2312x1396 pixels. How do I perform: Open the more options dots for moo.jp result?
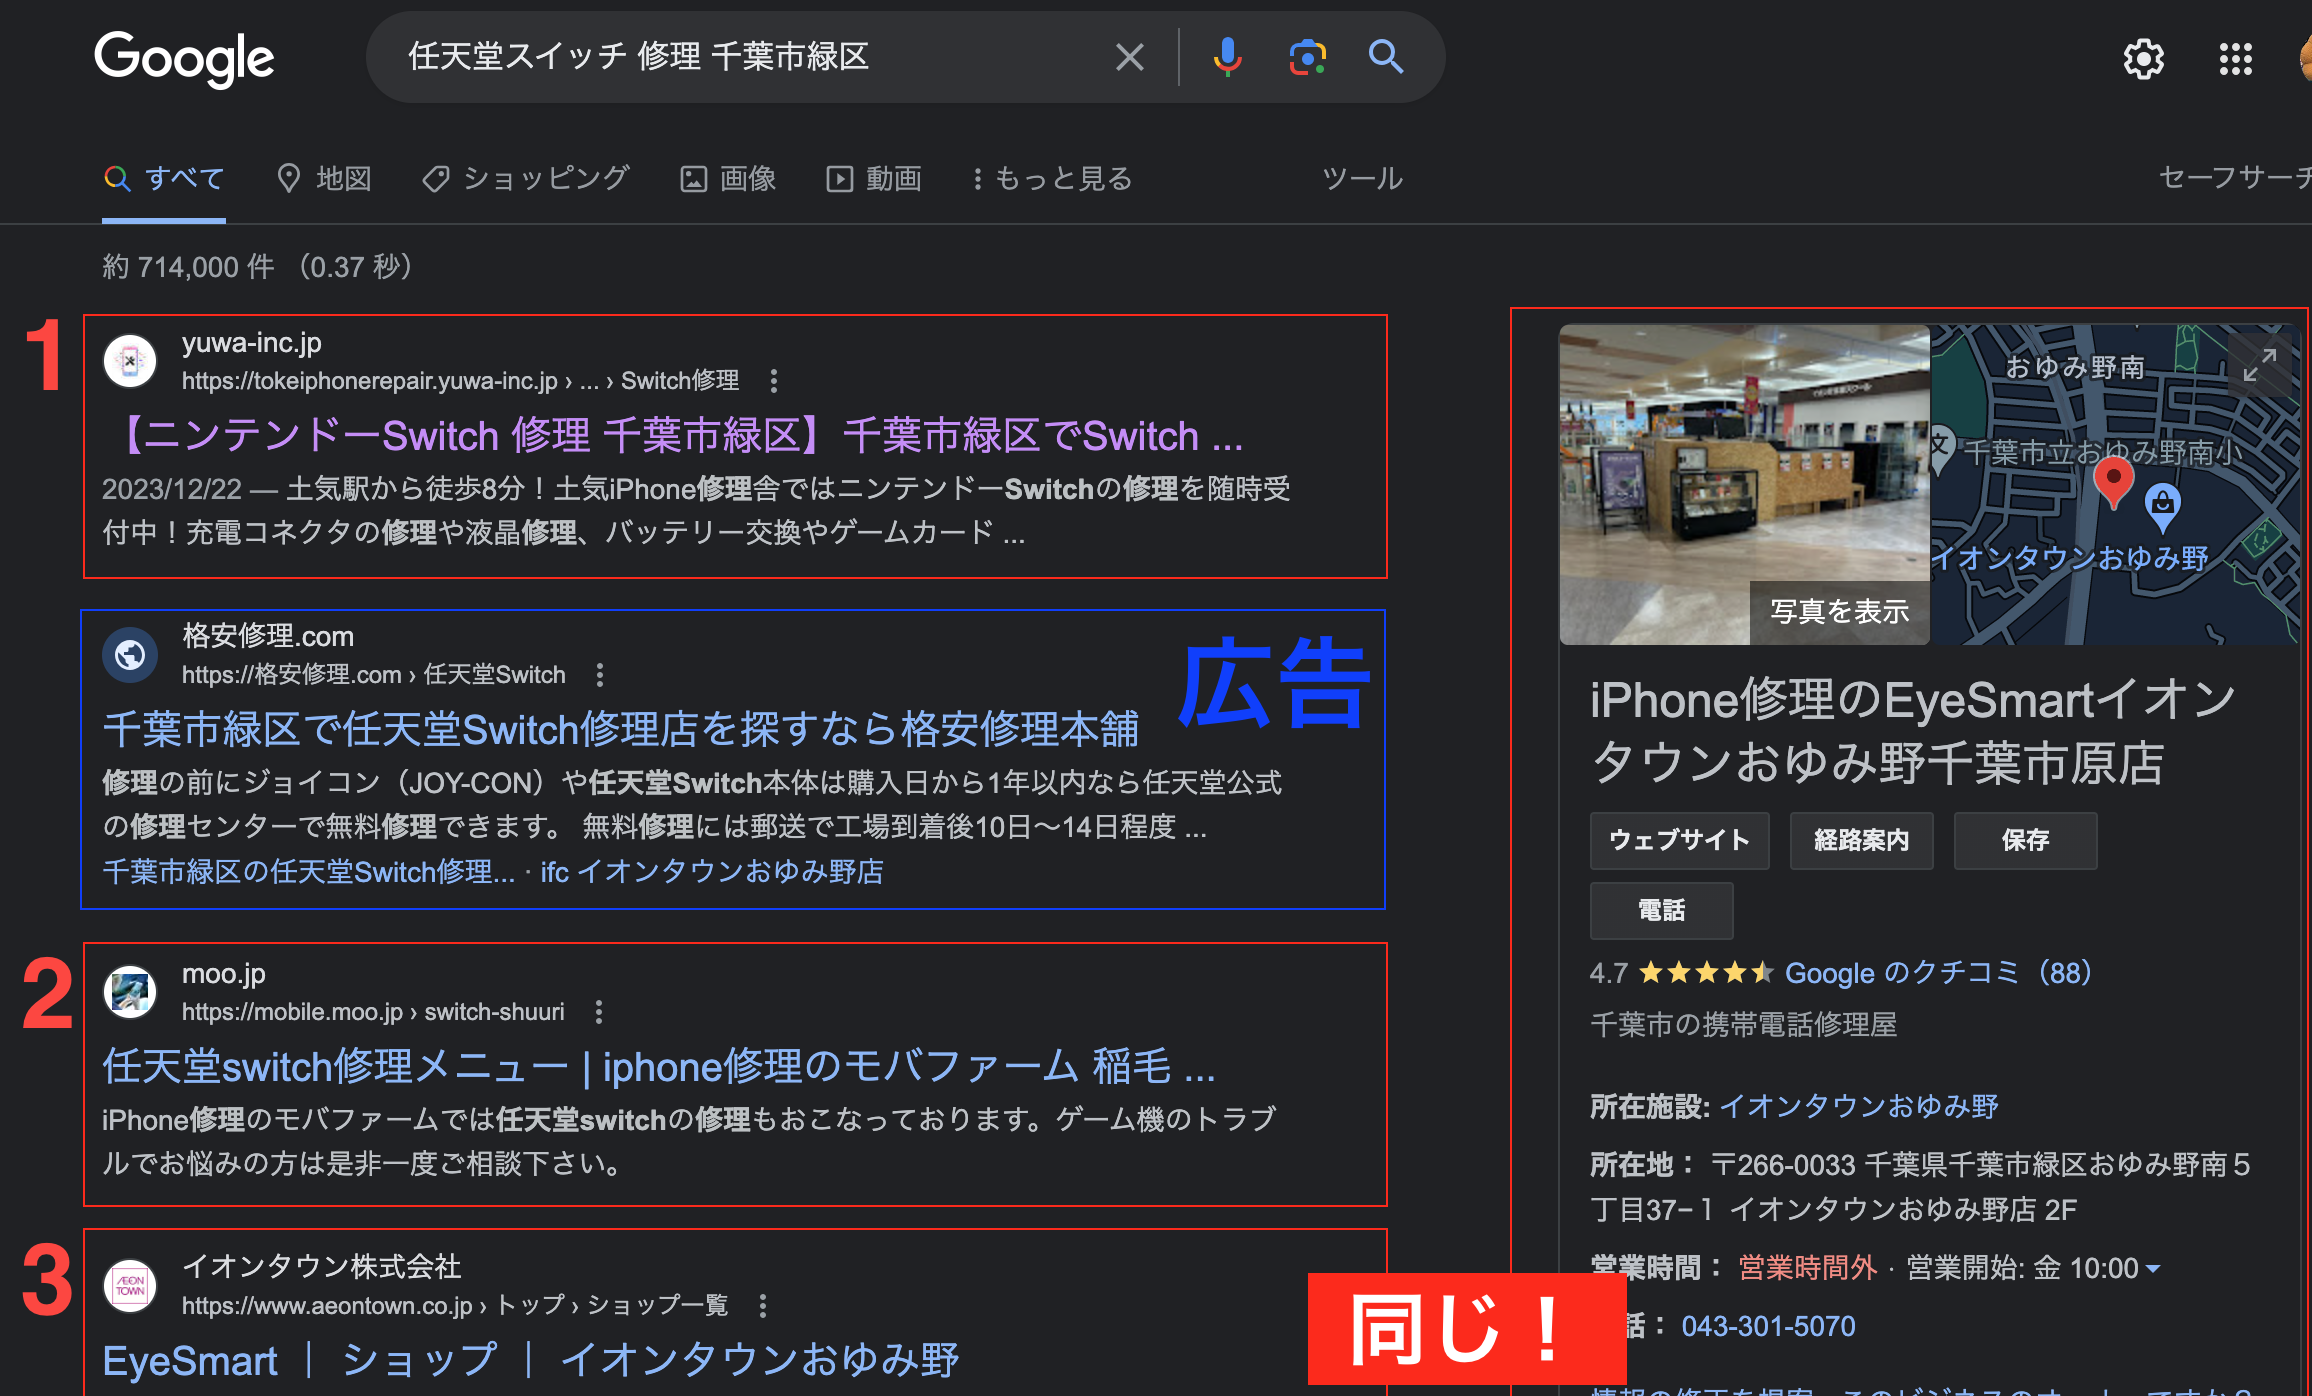pos(599,1012)
